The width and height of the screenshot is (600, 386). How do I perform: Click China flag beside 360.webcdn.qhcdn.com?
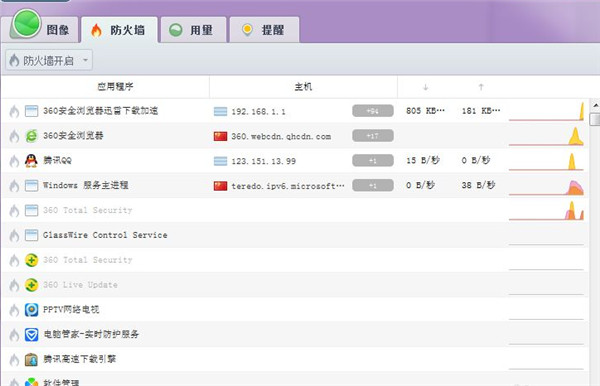220,136
